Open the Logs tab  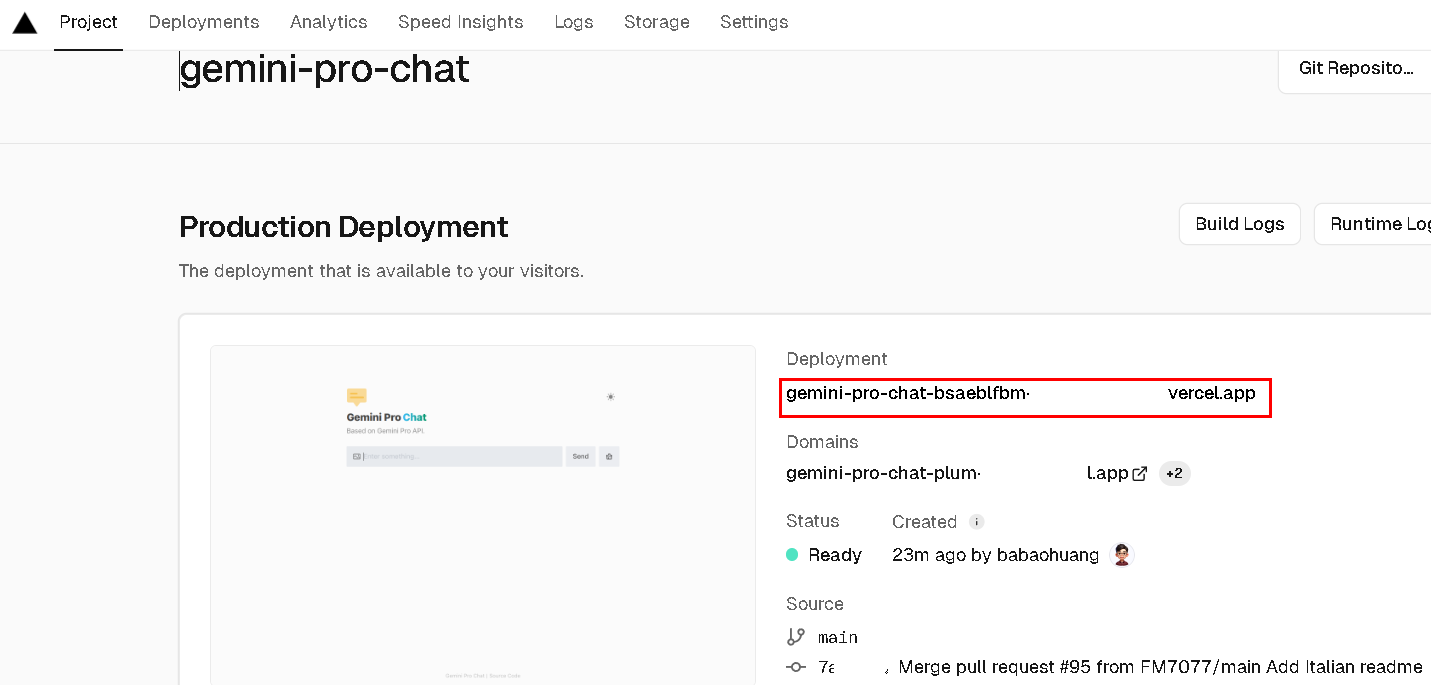click(x=574, y=22)
